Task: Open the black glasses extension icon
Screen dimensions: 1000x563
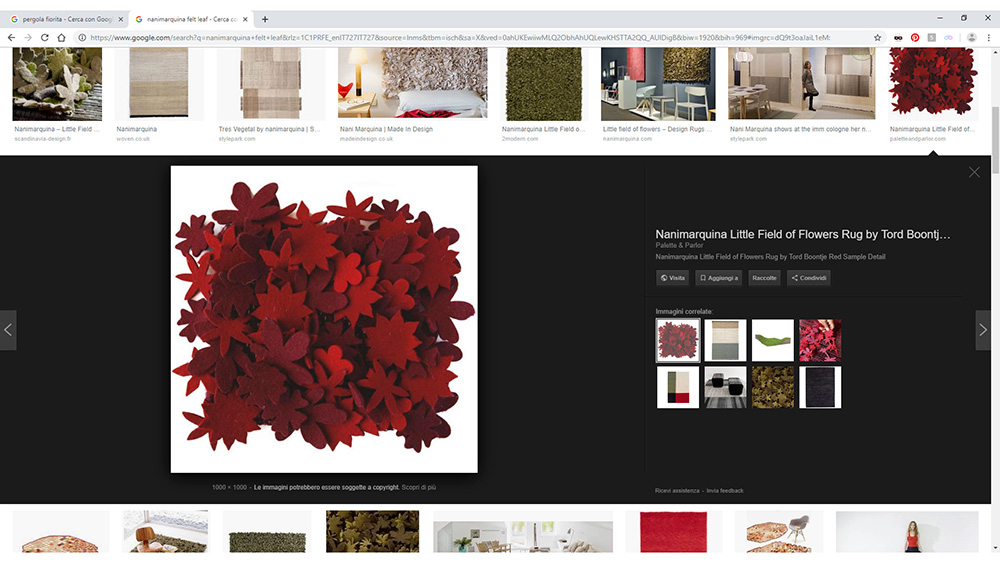Action: point(898,38)
